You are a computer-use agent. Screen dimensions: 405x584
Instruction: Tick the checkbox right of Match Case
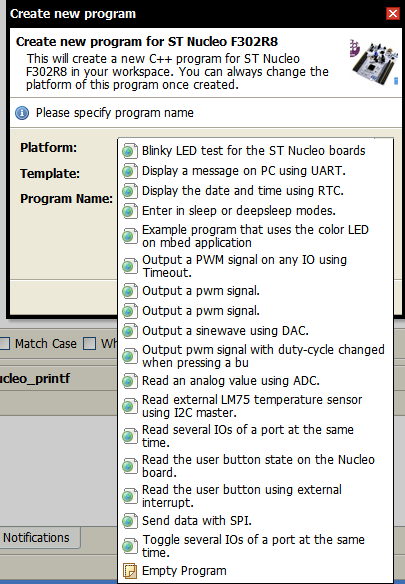point(89,343)
